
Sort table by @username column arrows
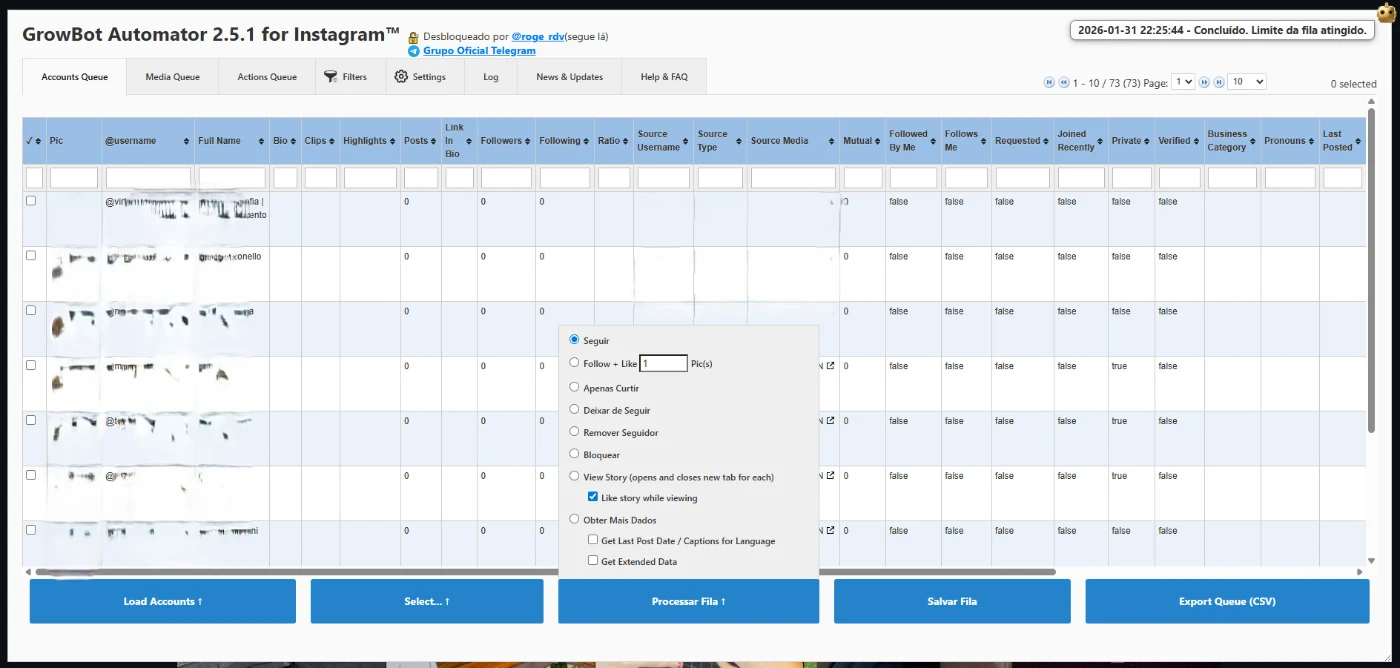(187, 141)
